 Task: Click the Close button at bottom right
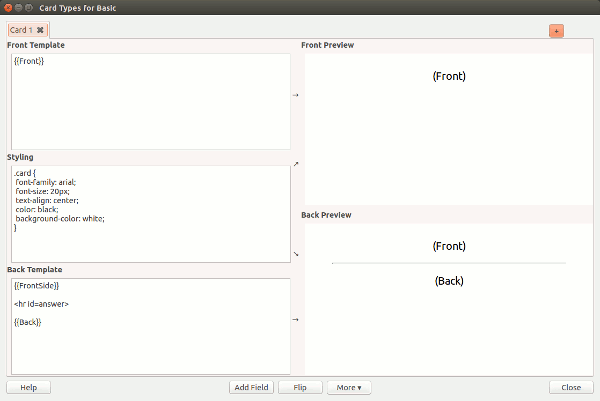pyautogui.click(x=571, y=387)
